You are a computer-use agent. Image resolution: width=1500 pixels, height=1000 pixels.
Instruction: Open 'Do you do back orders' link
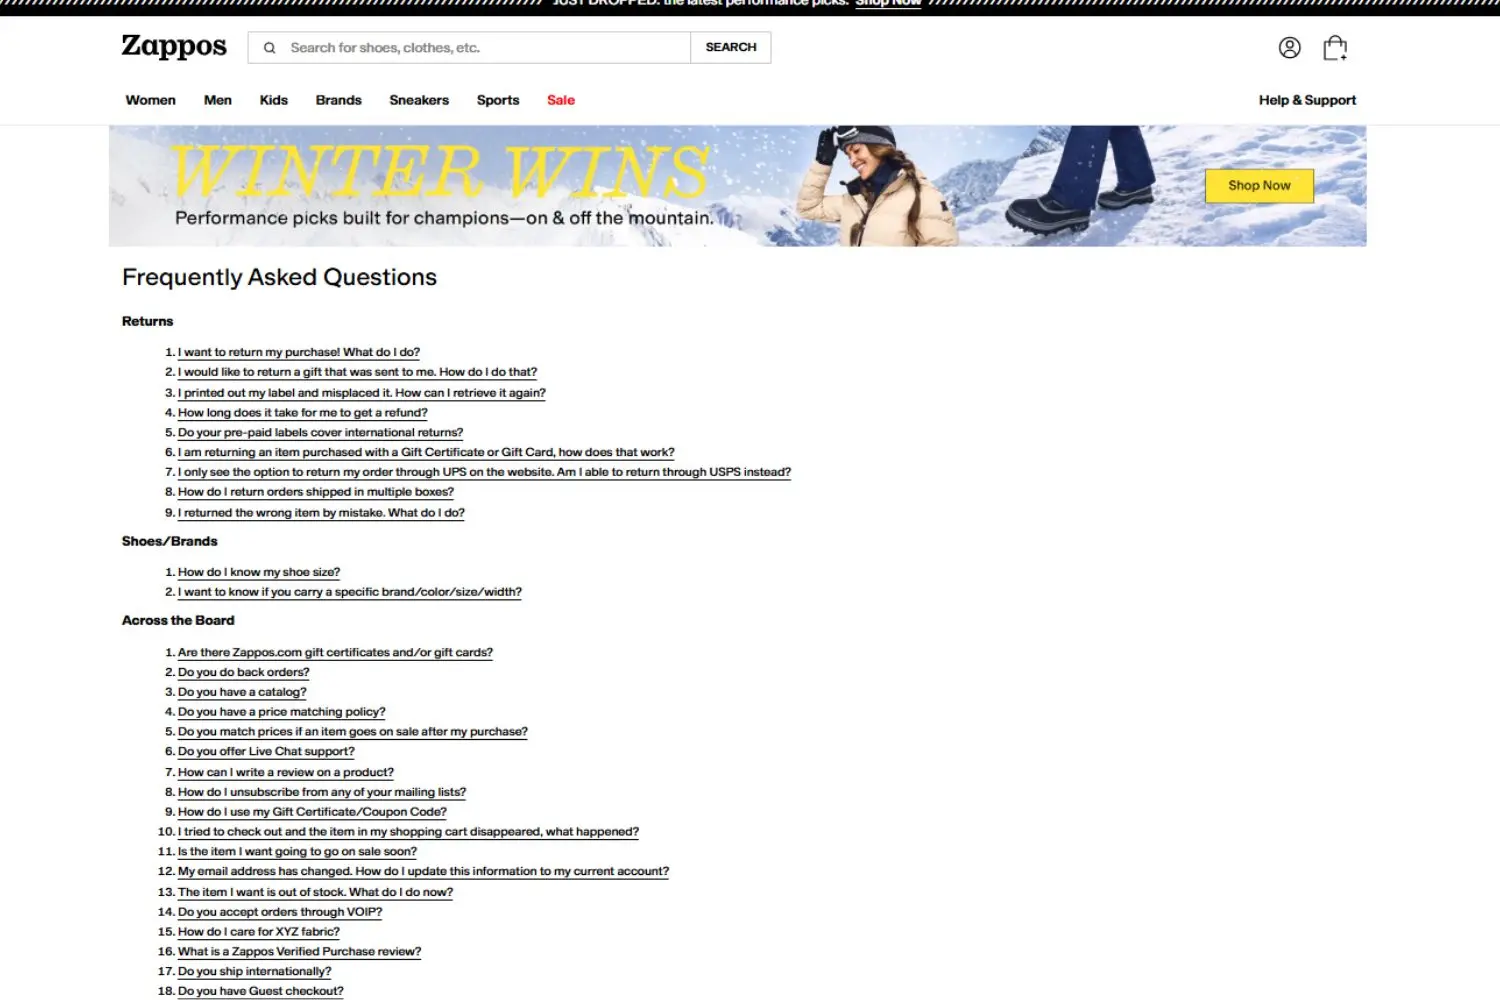pyautogui.click(x=244, y=672)
